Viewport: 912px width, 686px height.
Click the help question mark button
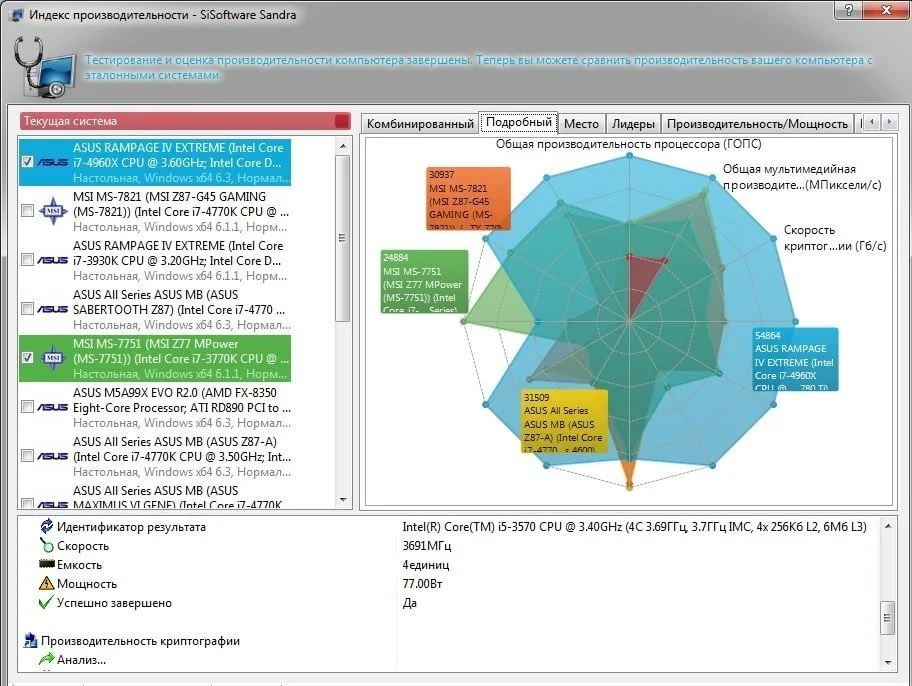pos(849,9)
